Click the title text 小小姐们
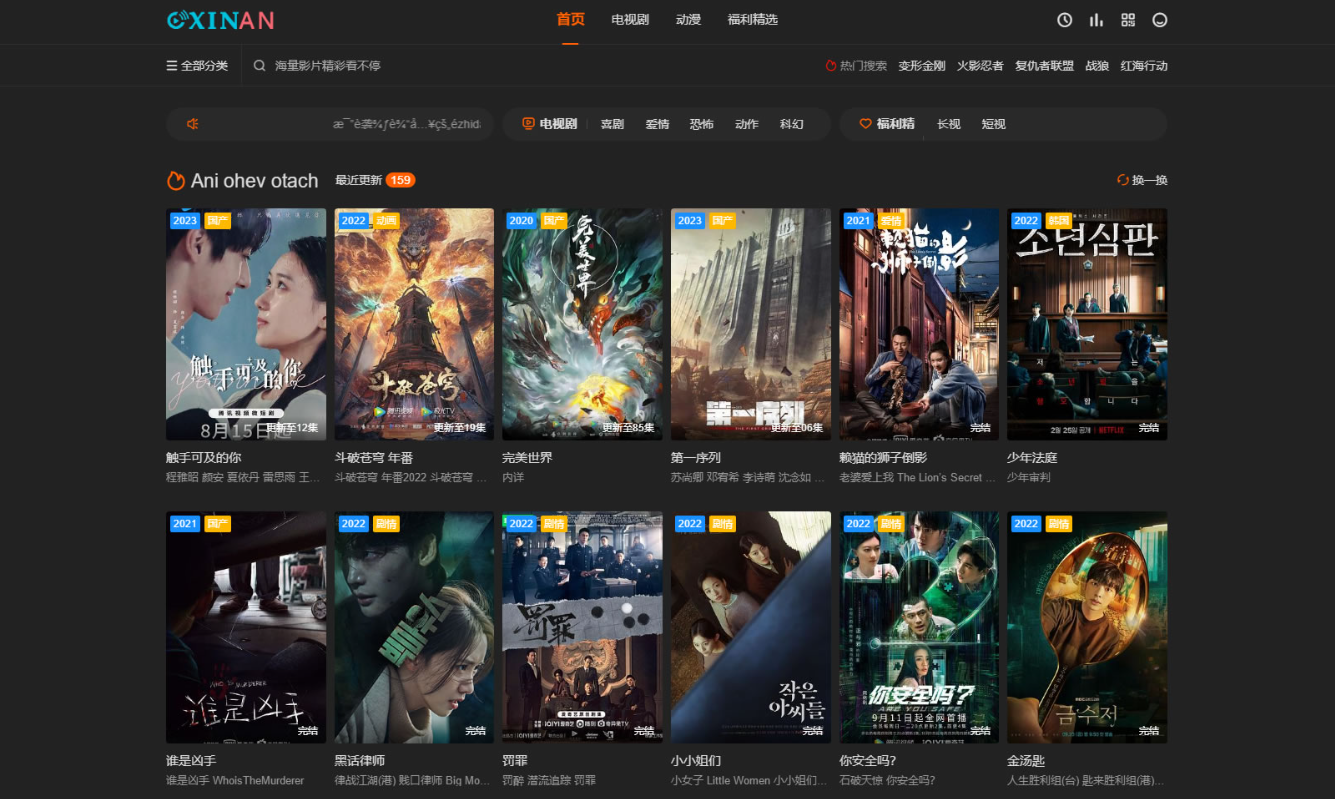The image size is (1335, 799). [x=696, y=761]
